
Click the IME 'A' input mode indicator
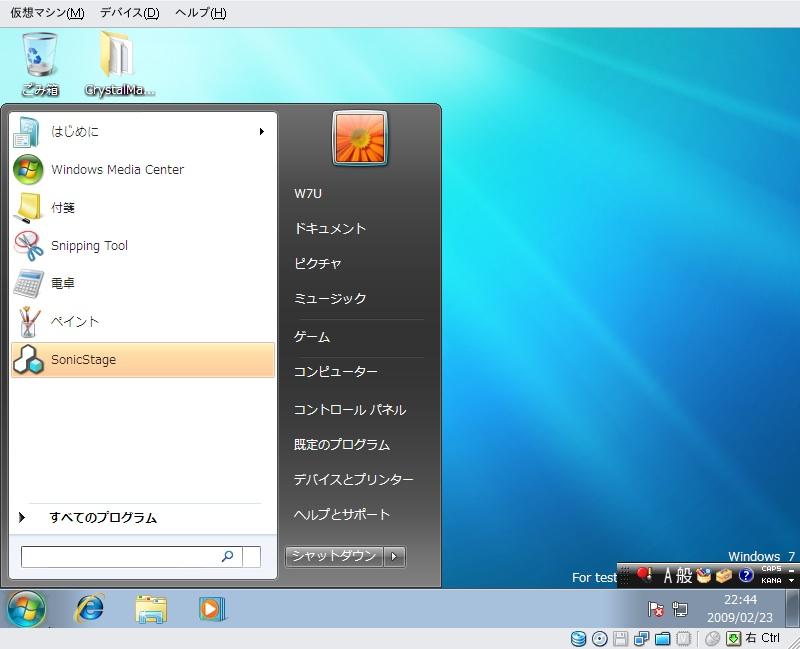[668, 576]
